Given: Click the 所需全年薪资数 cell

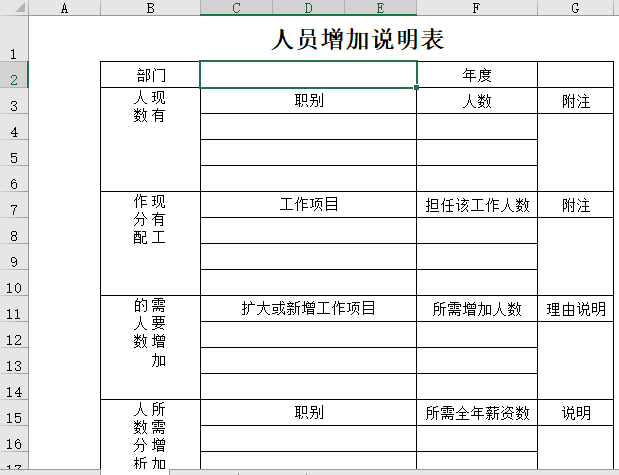Looking at the screenshot, I should point(476,413).
